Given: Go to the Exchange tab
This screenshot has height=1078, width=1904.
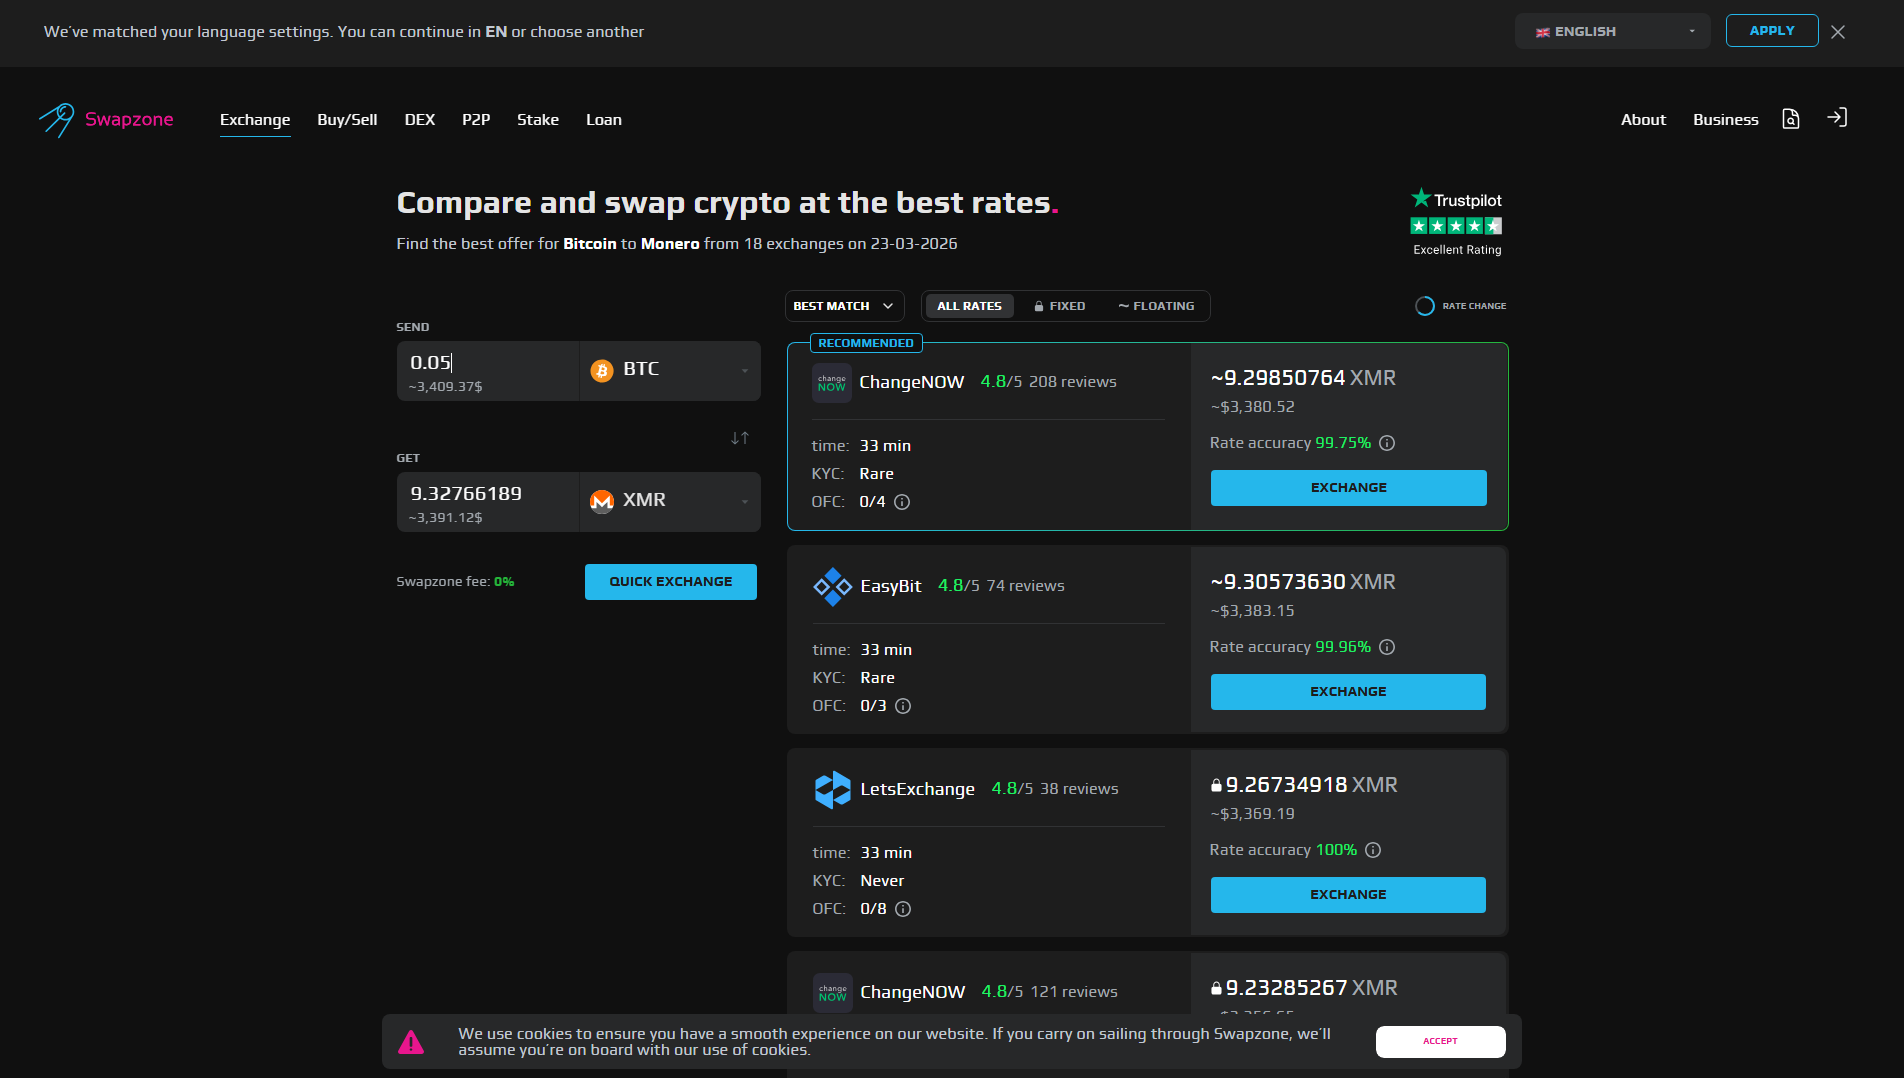Looking at the screenshot, I should tap(255, 120).
